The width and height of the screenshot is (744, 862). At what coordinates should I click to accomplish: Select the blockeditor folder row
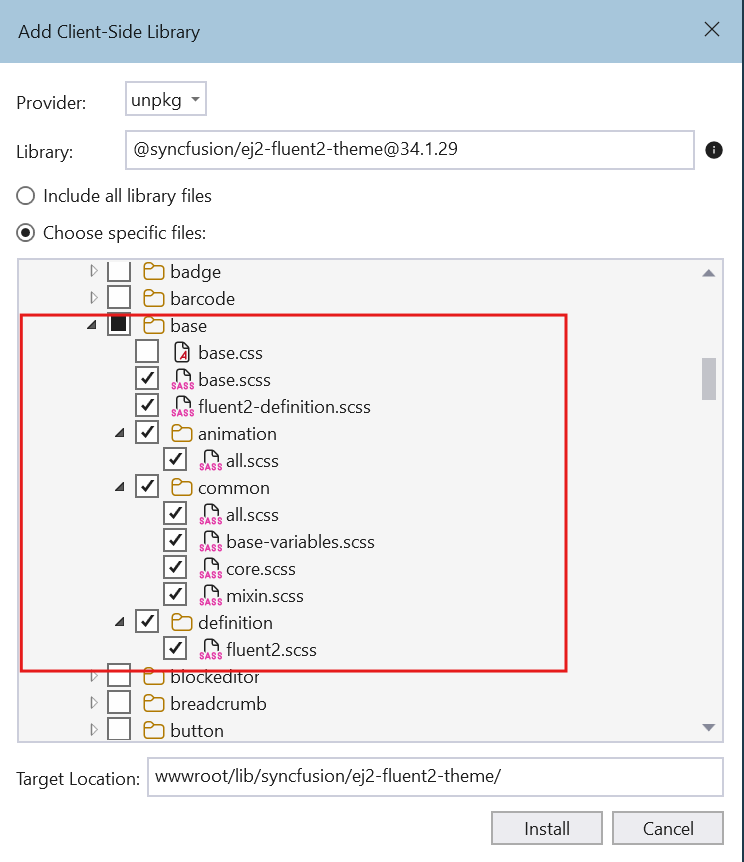click(x=214, y=677)
